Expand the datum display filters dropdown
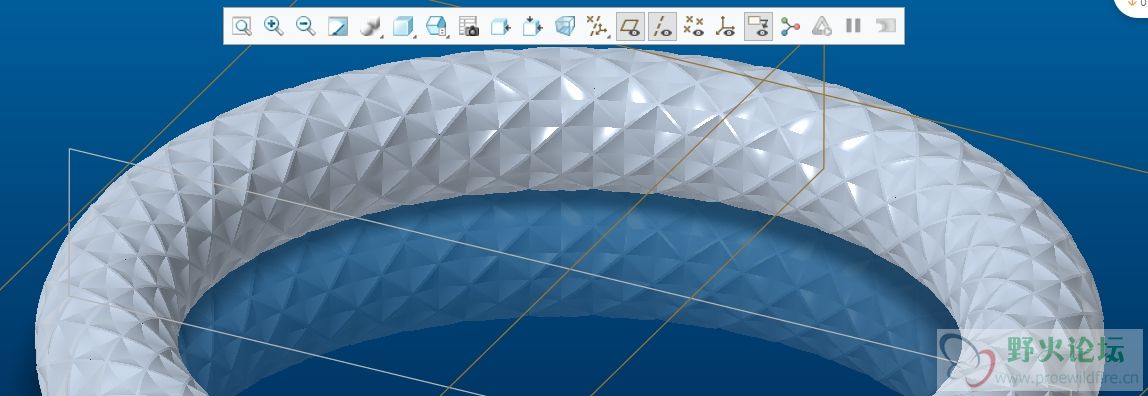The width and height of the screenshot is (1148, 396). coord(598,27)
